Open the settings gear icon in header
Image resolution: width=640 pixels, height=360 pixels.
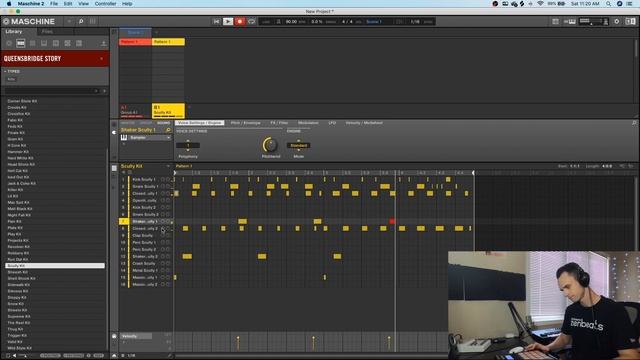coord(617,21)
